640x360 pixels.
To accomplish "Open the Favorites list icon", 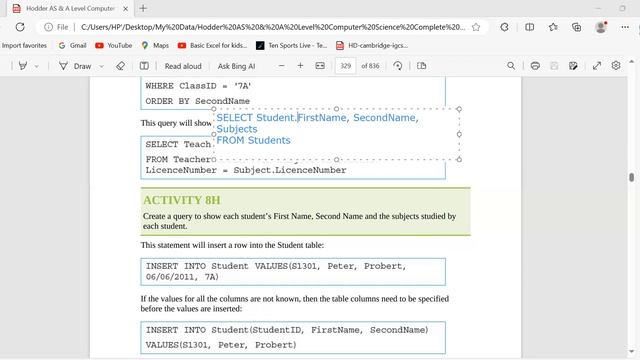I will tap(553, 27).
